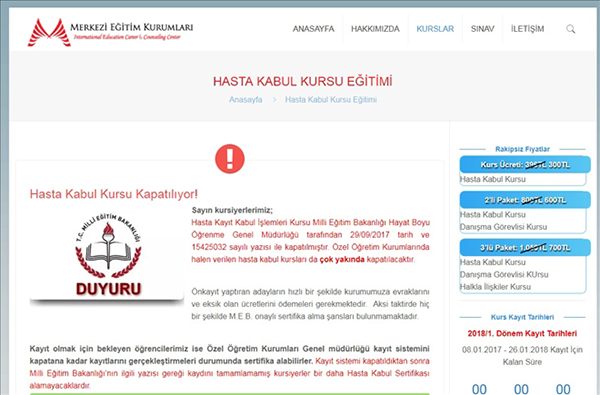Click the bold çok yakında text

(342, 260)
